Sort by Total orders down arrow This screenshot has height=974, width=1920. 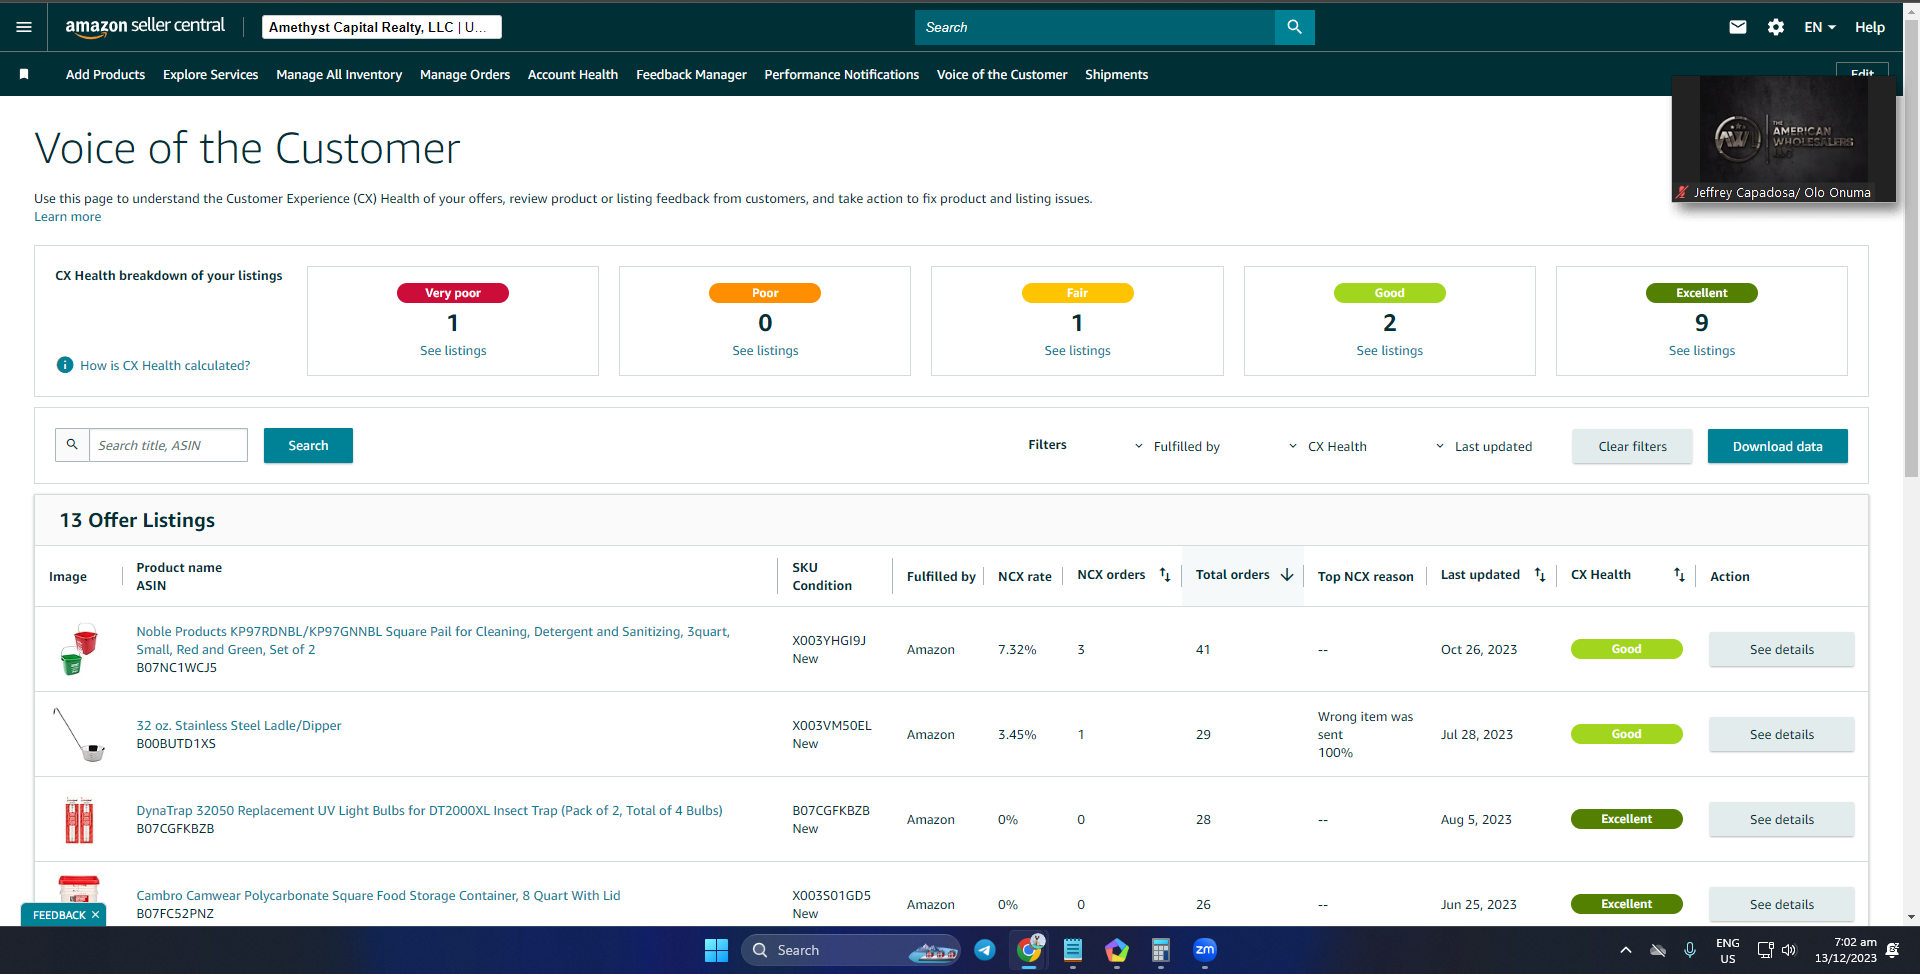tap(1287, 575)
